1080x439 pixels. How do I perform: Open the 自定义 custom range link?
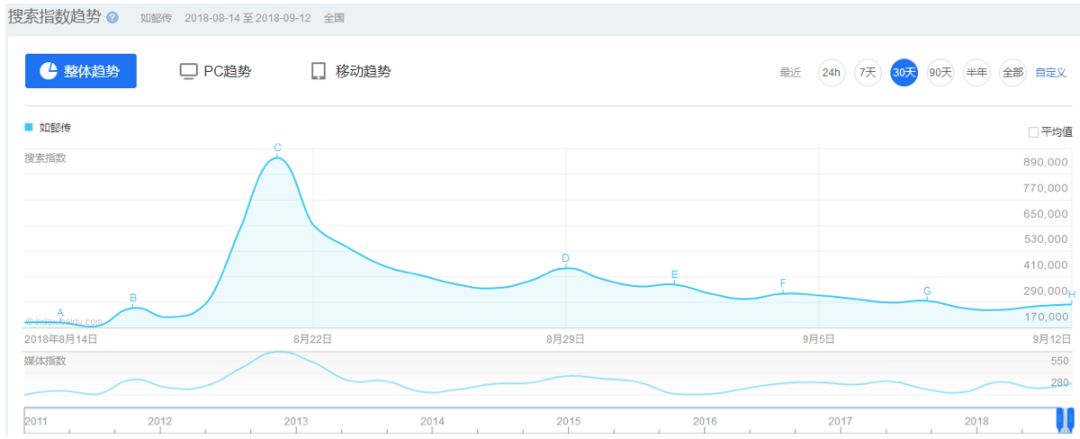point(1051,72)
